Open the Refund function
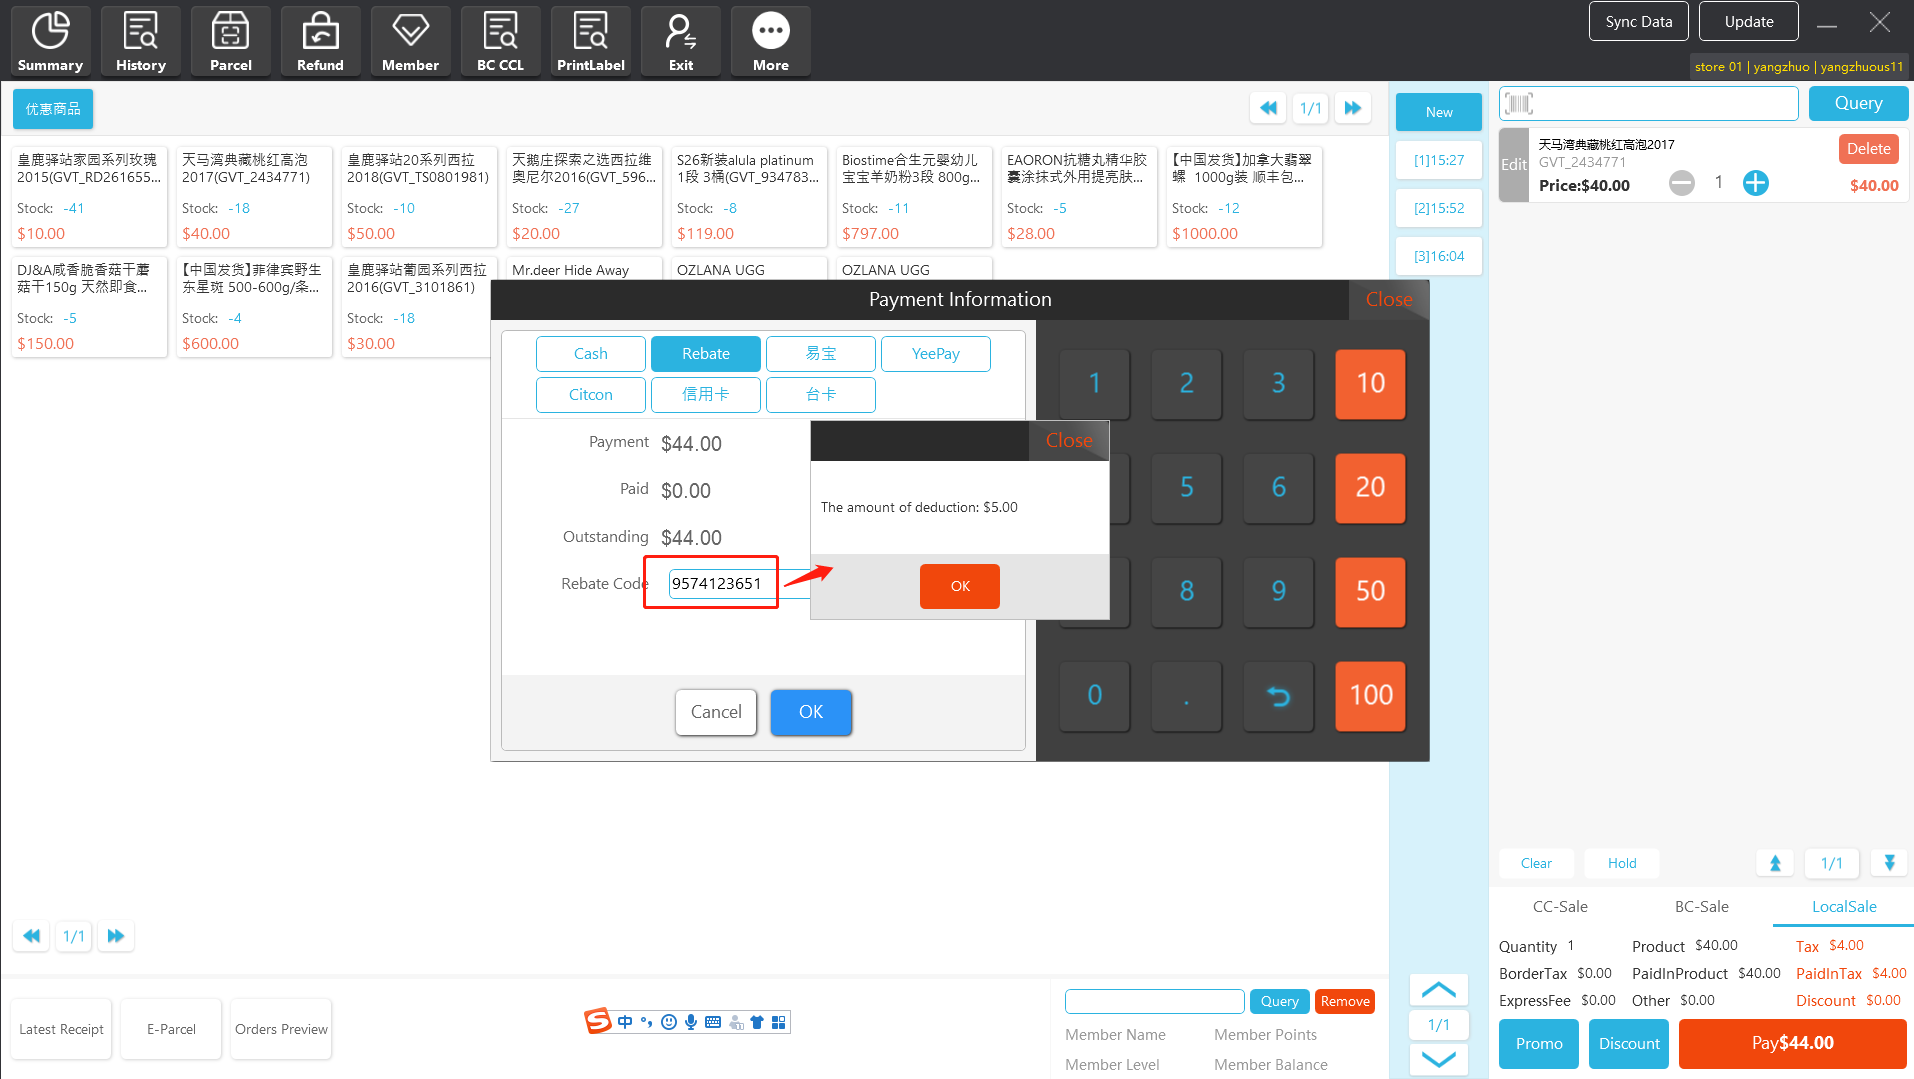Image resolution: width=1914 pixels, height=1079 pixels. tap(320, 41)
